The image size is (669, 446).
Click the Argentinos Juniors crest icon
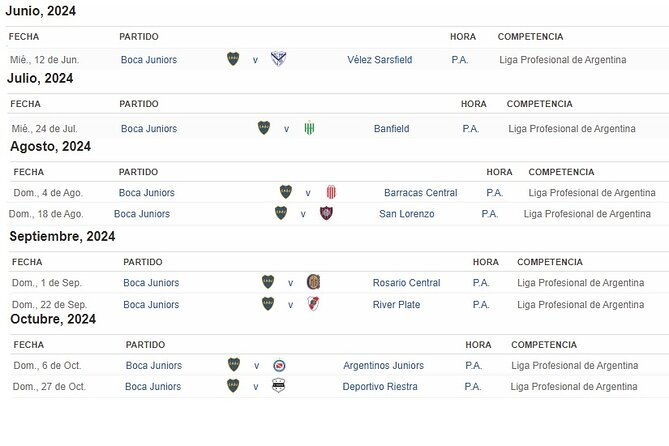pos(278,365)
